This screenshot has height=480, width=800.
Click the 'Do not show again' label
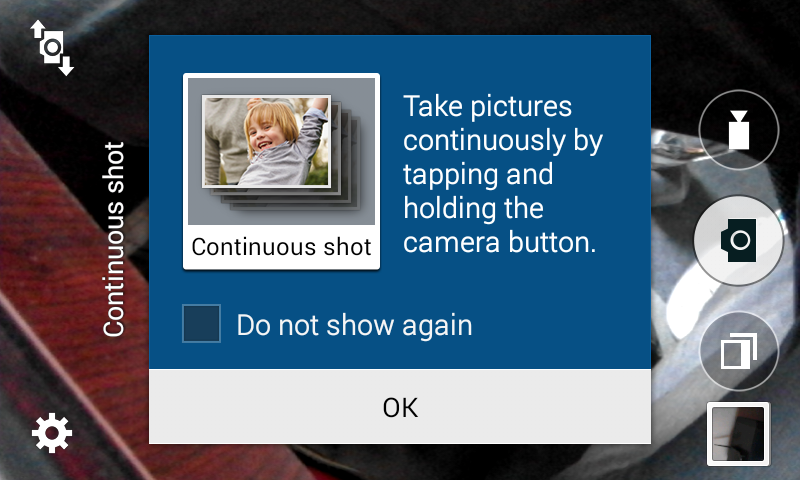click(355, 325)
